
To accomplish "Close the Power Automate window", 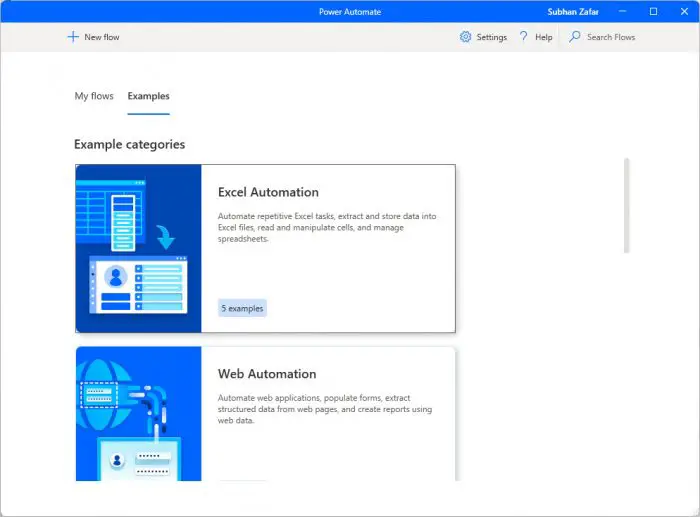I will tap(684, 12).
